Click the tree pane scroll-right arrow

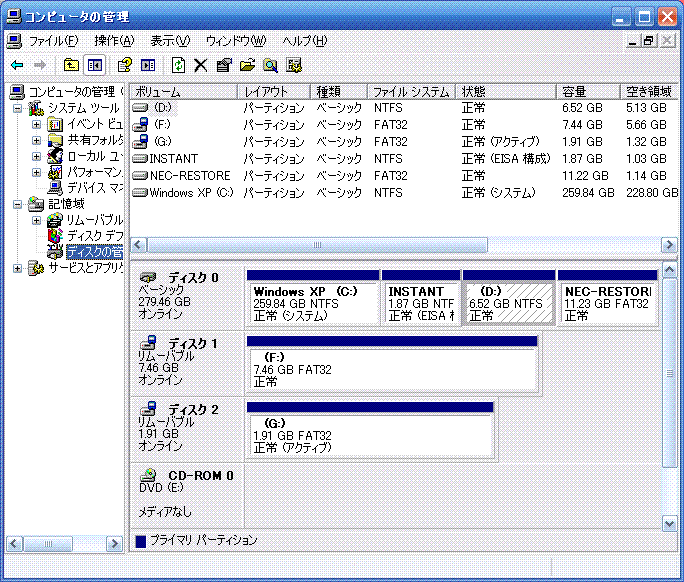[114, 544]
